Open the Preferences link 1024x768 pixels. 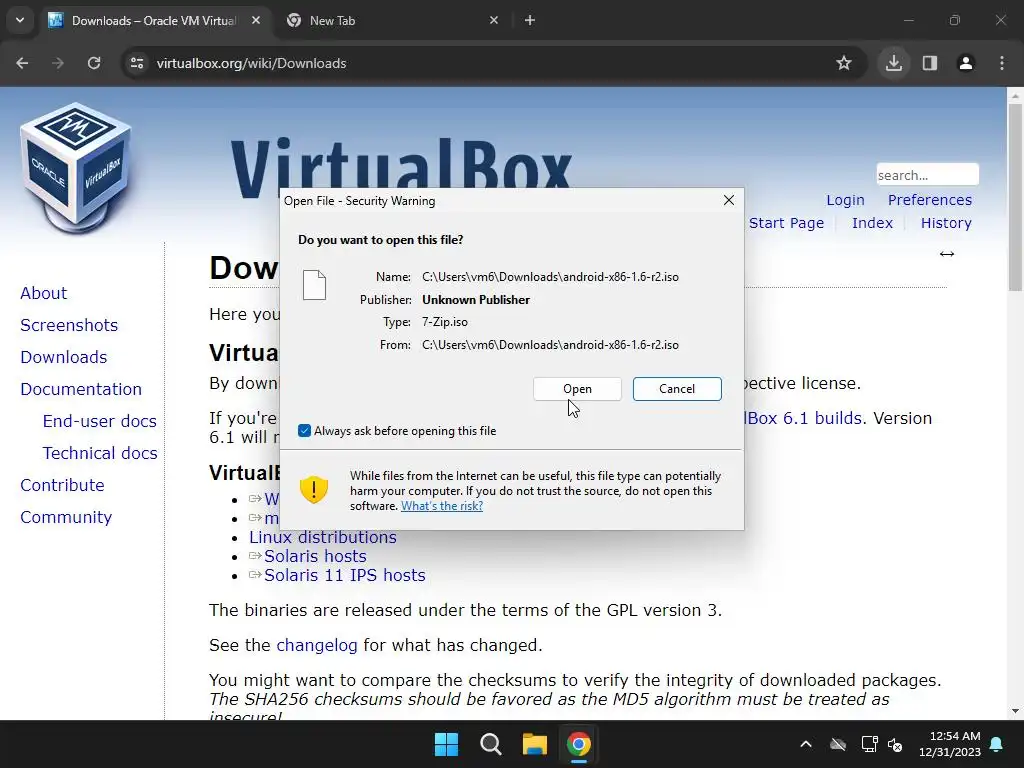(929, 200)
